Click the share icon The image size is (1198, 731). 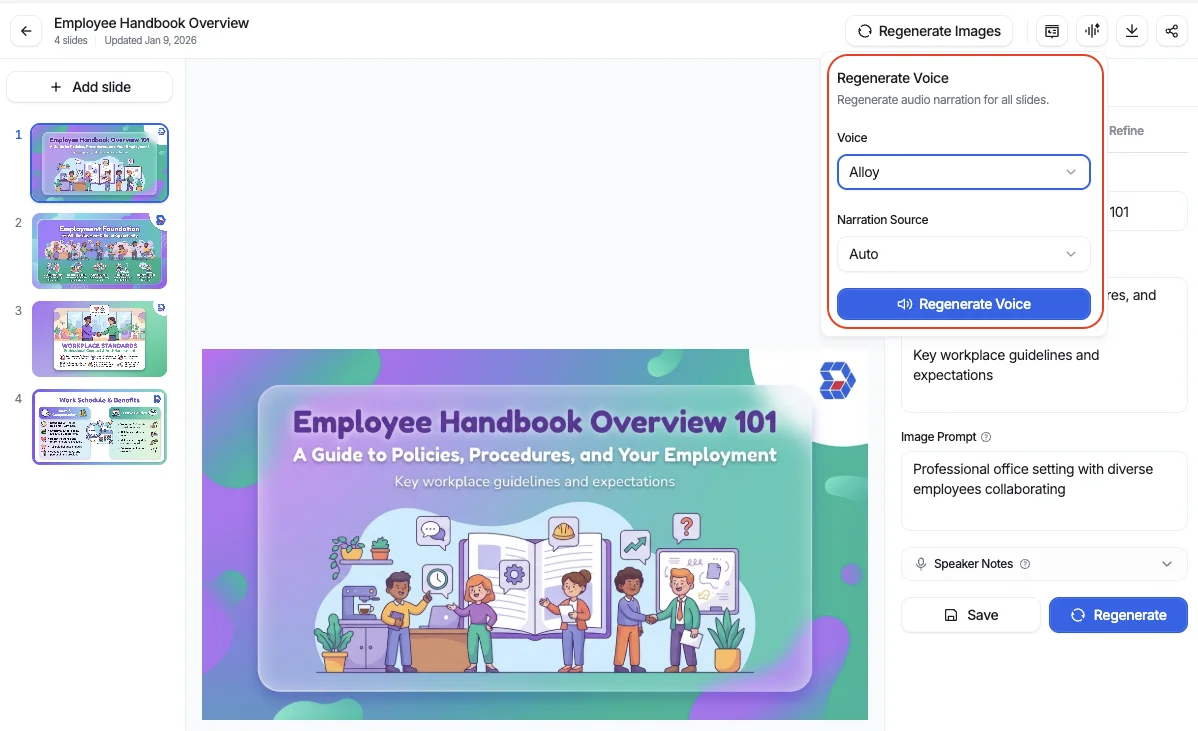[1172, 31]
